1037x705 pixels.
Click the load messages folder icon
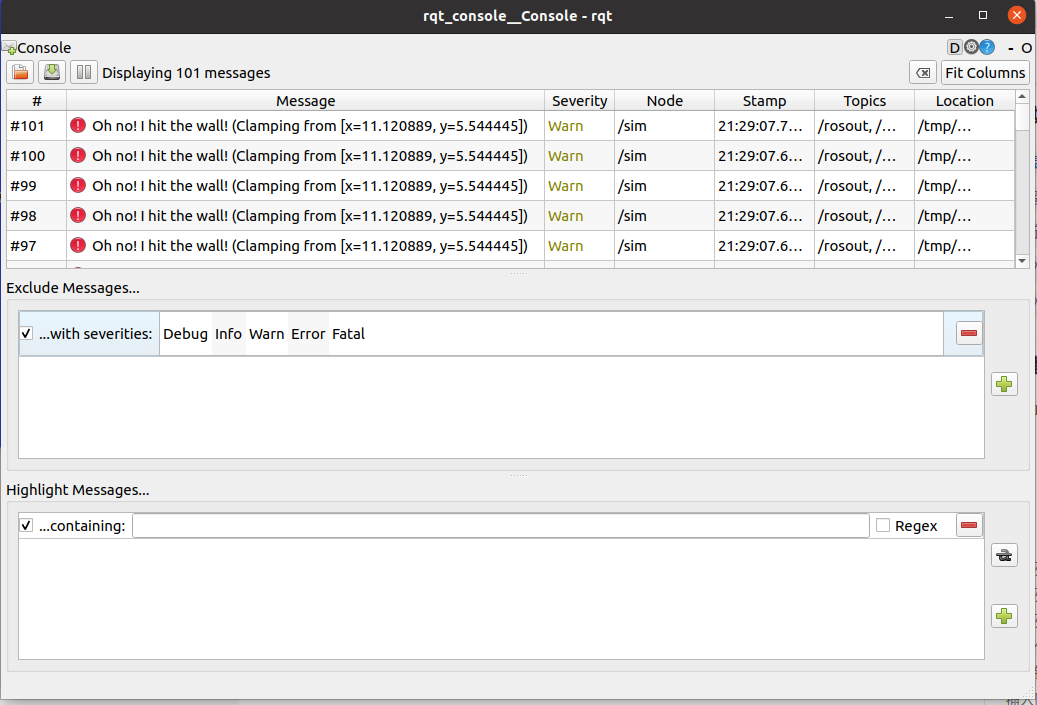click(x=21, y=72)
